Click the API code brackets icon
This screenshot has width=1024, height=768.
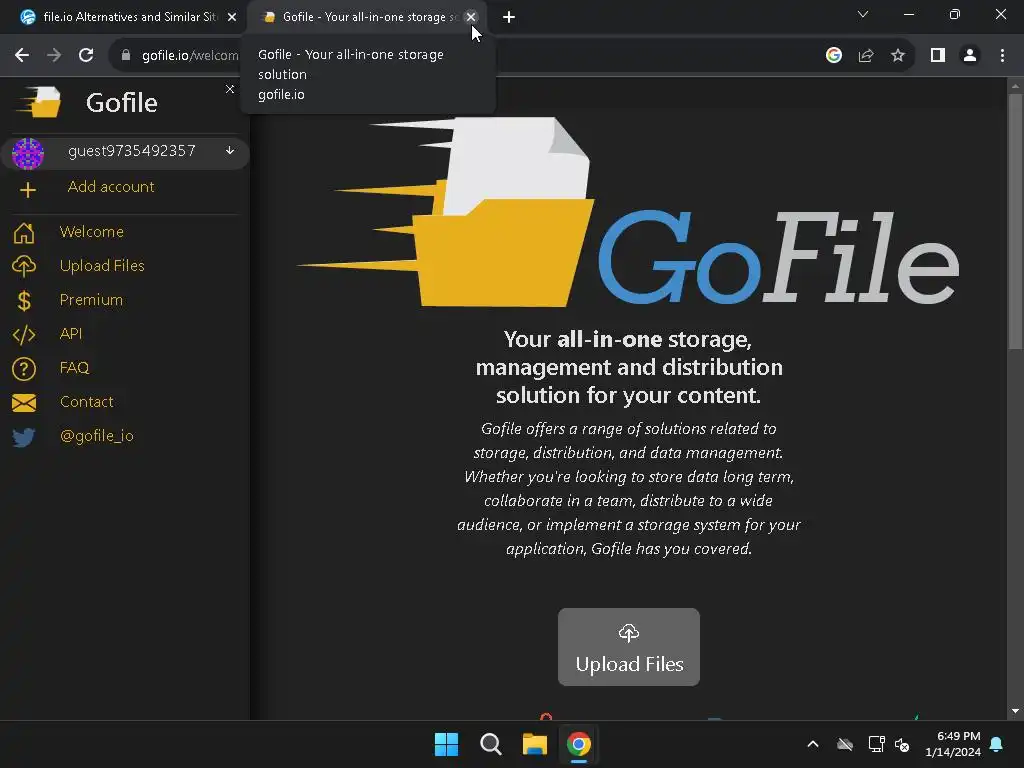coord(24,334)
